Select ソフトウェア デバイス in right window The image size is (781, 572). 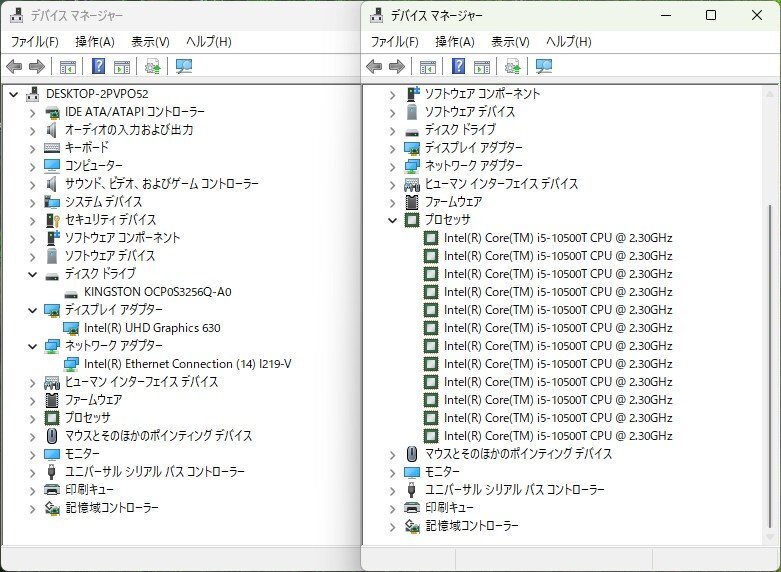pyautogui.click(x=470, y=112)
